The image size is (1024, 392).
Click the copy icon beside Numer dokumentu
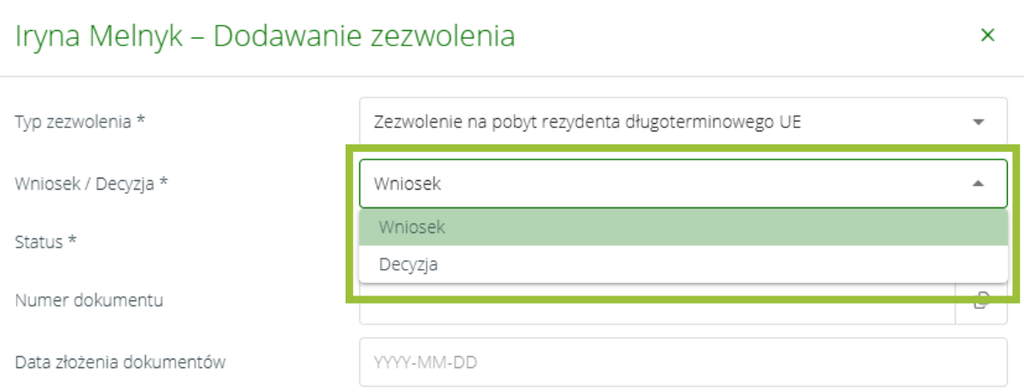[980, 301]
